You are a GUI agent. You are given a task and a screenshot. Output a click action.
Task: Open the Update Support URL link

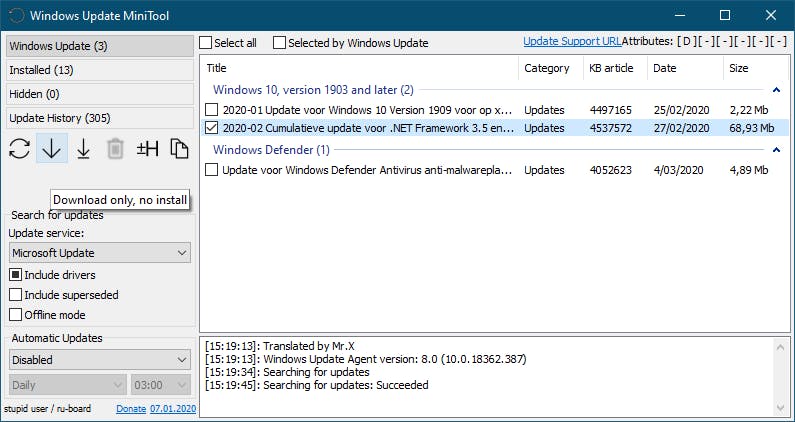click(572, 42)
